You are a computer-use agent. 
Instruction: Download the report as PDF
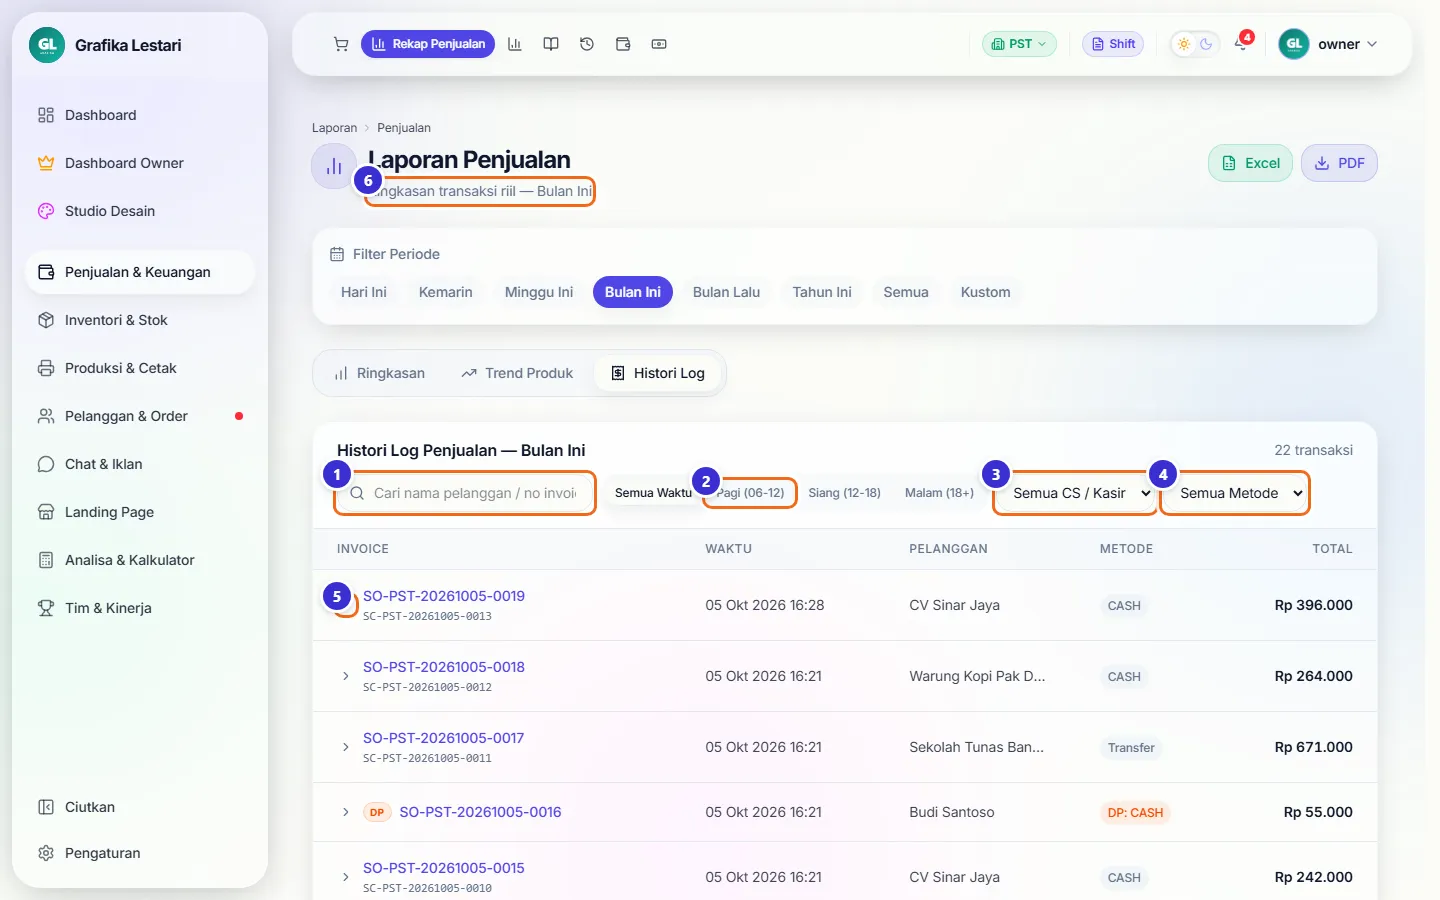click(1339, 163)
